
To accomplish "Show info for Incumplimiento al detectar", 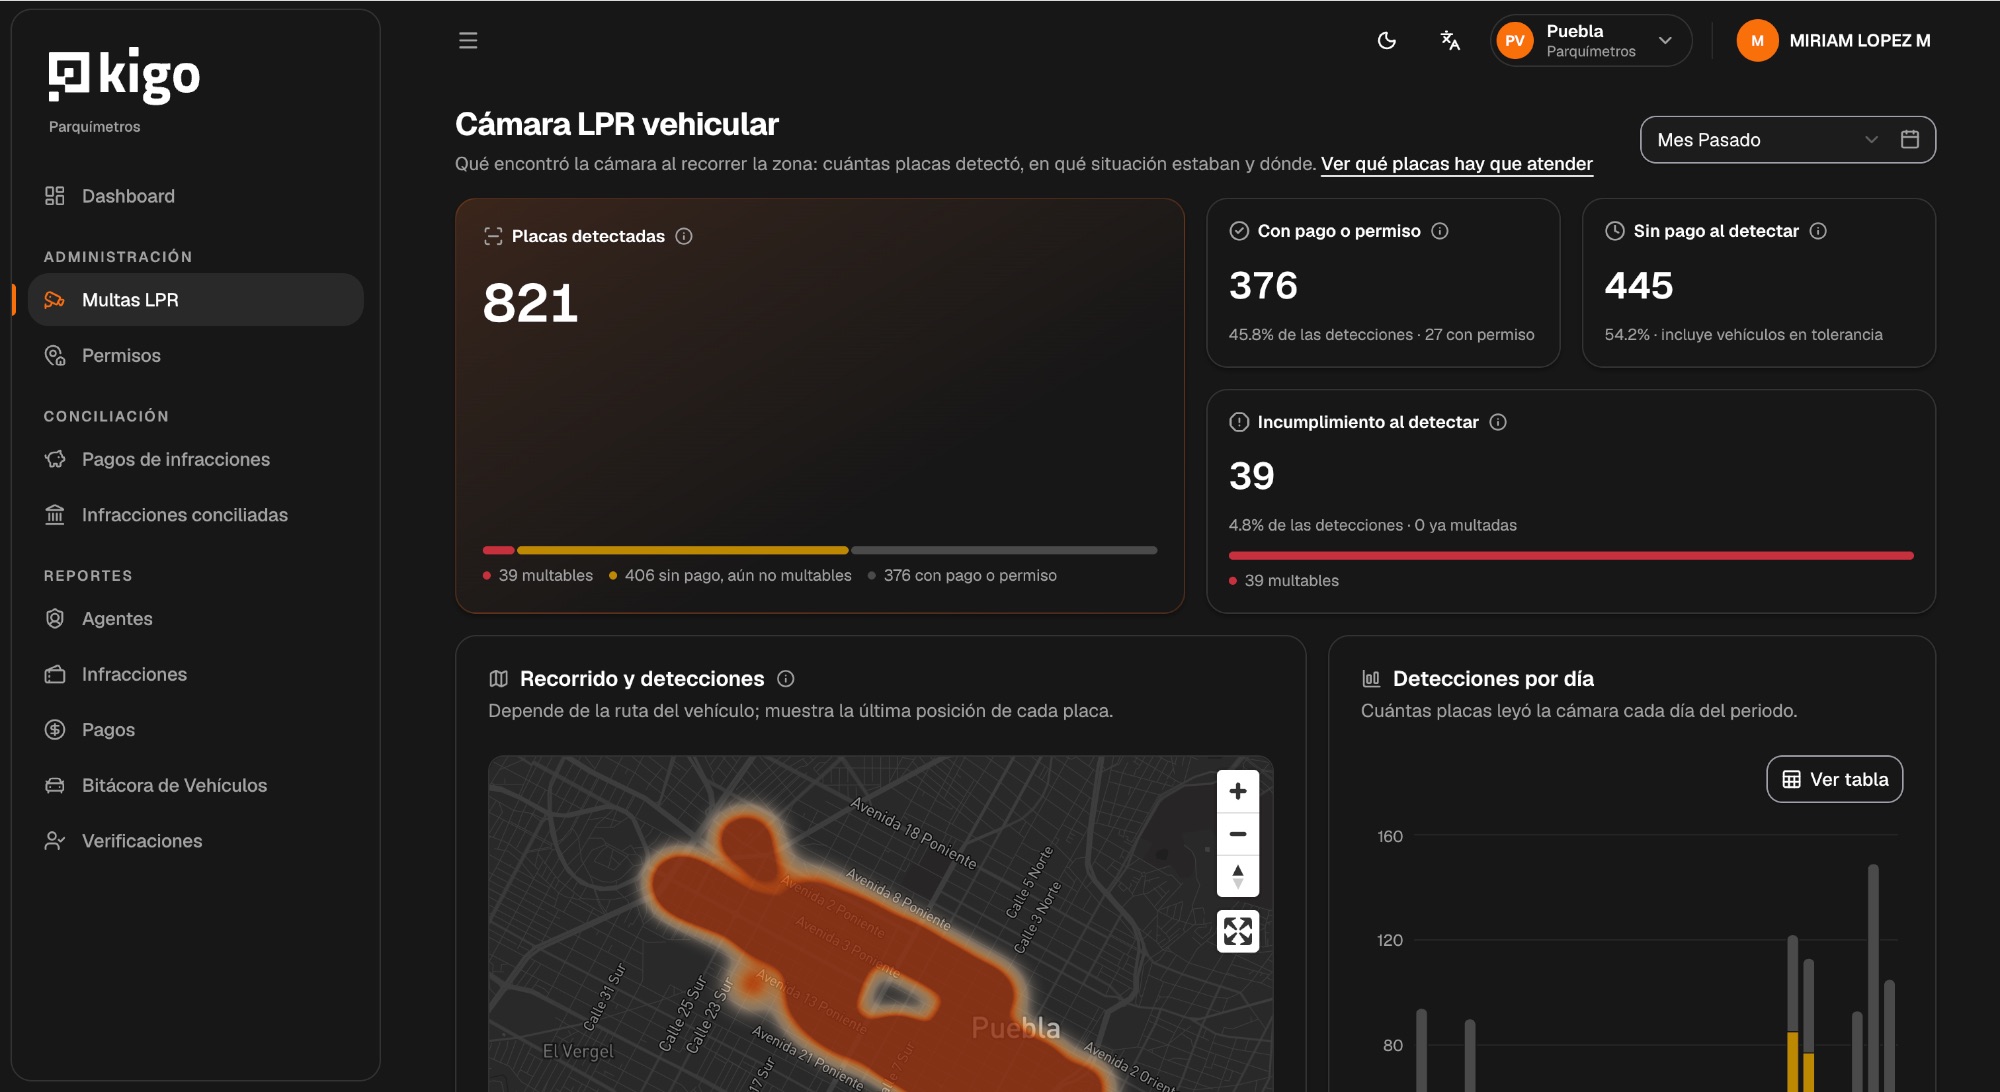I will click(1498, 422).
